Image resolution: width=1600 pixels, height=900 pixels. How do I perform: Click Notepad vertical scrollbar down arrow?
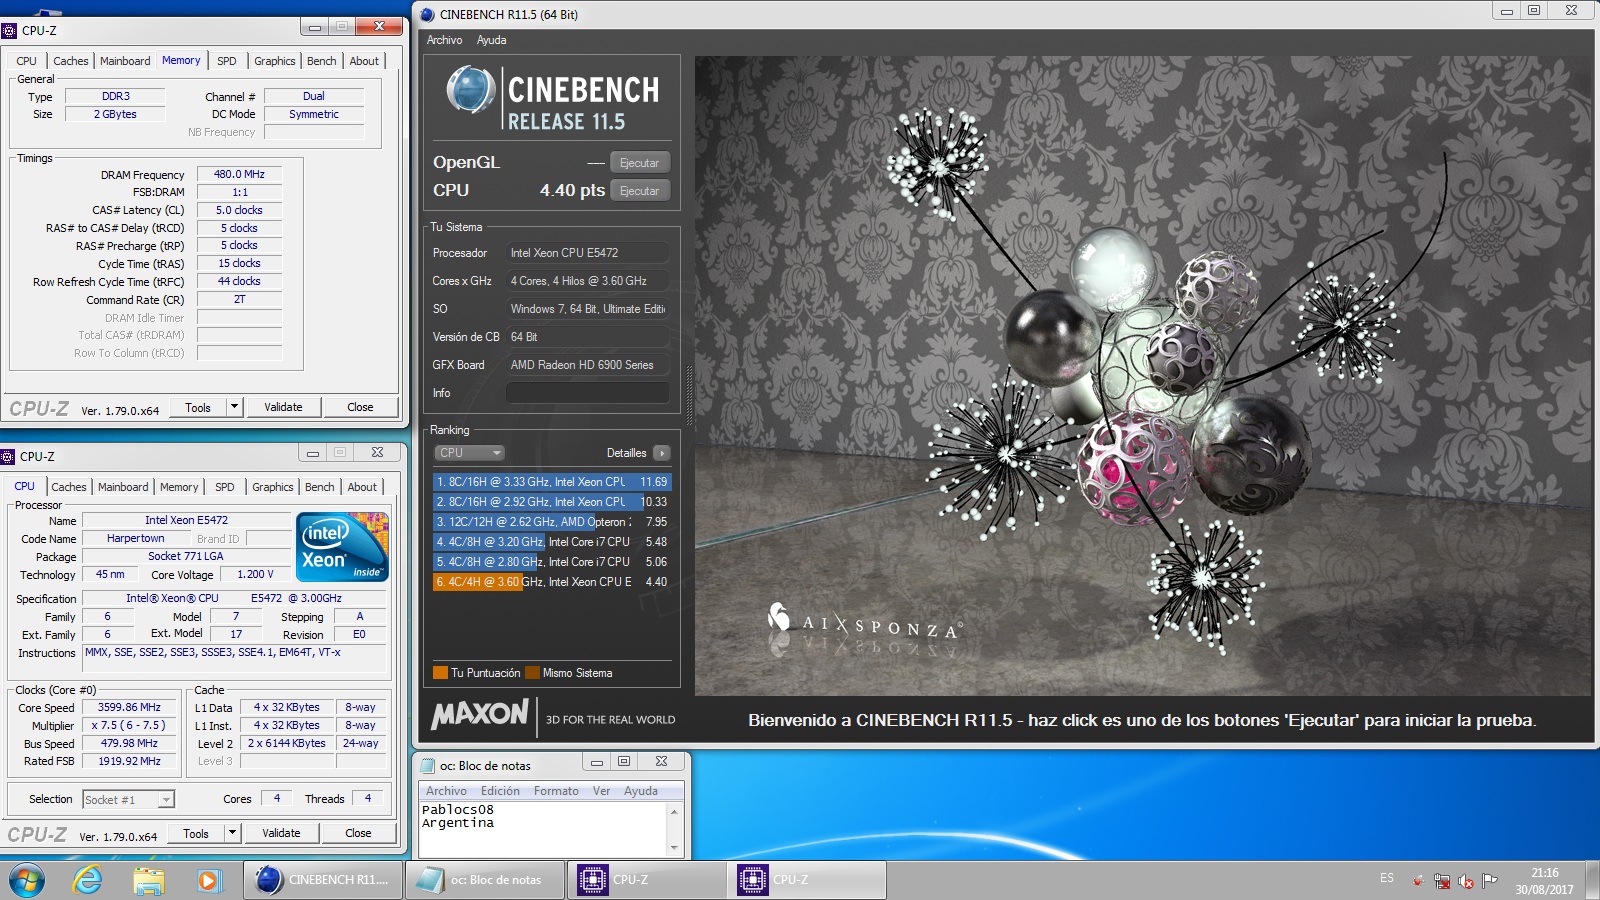tap(675, 848)
